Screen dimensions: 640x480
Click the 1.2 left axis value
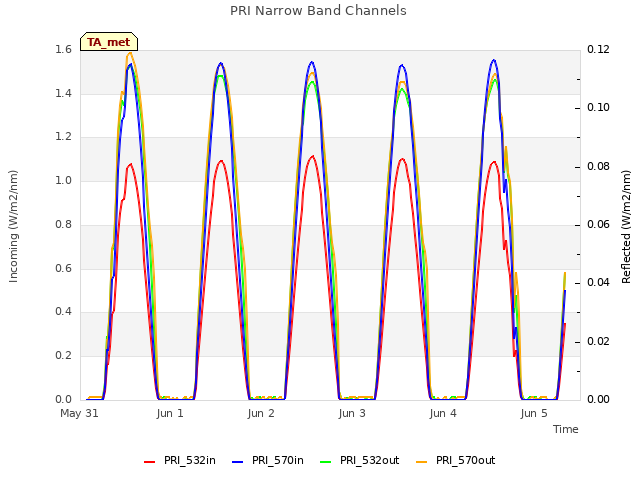(x=64, y=137)
